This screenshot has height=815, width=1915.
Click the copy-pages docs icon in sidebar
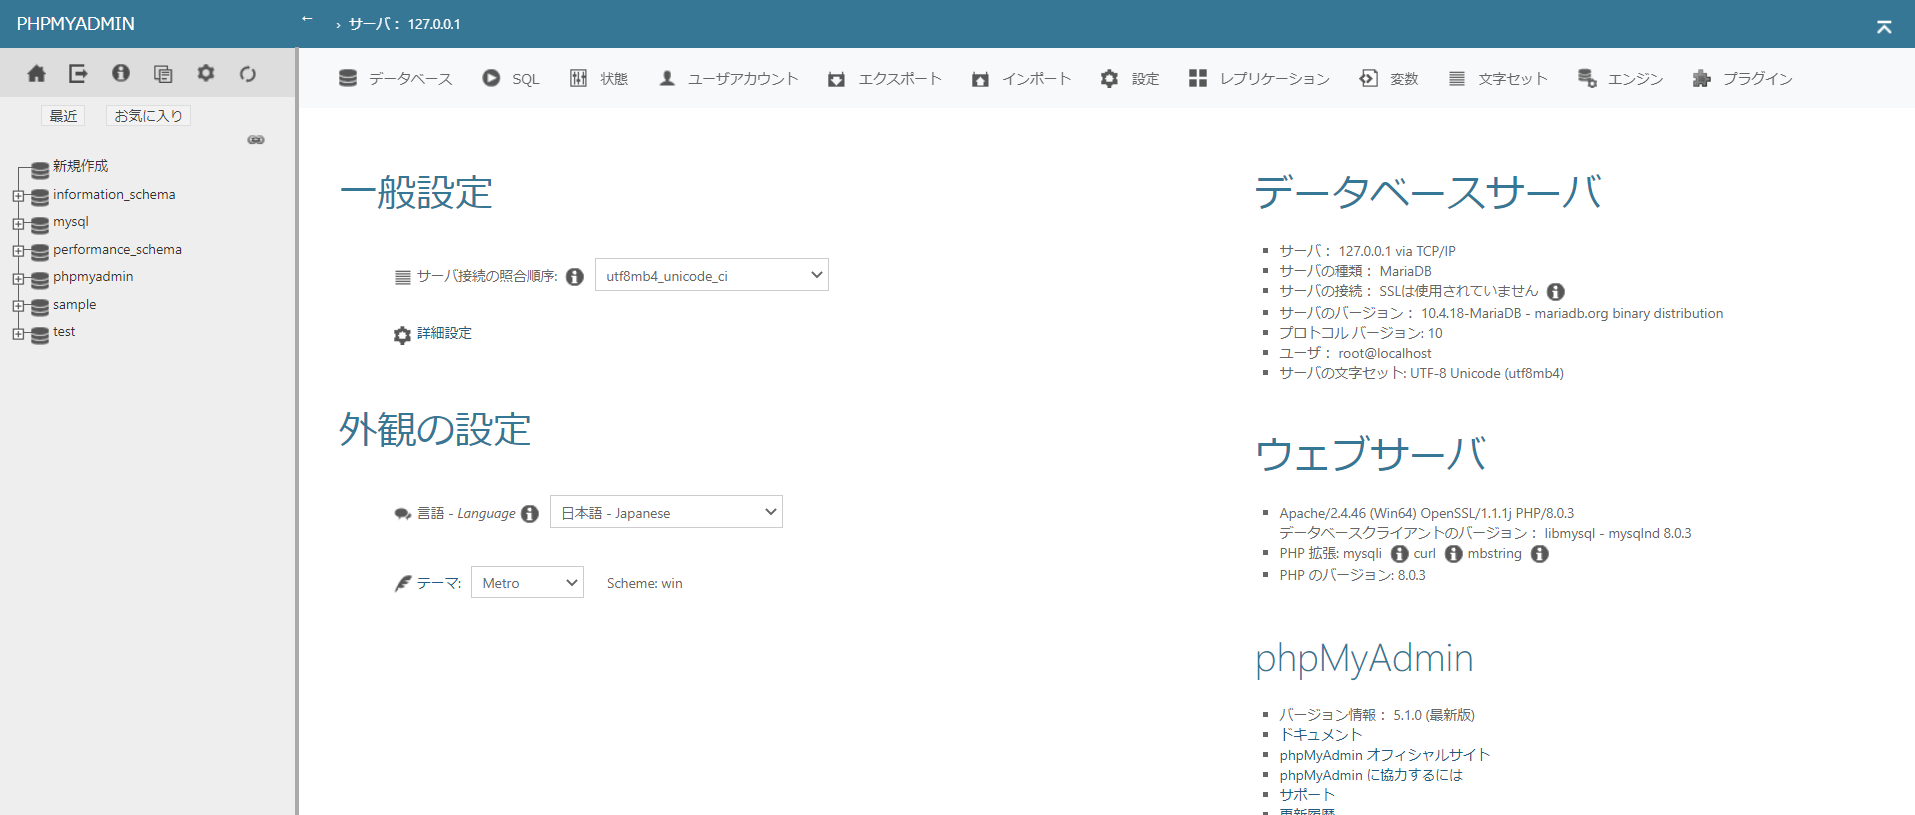coord(163,73)
